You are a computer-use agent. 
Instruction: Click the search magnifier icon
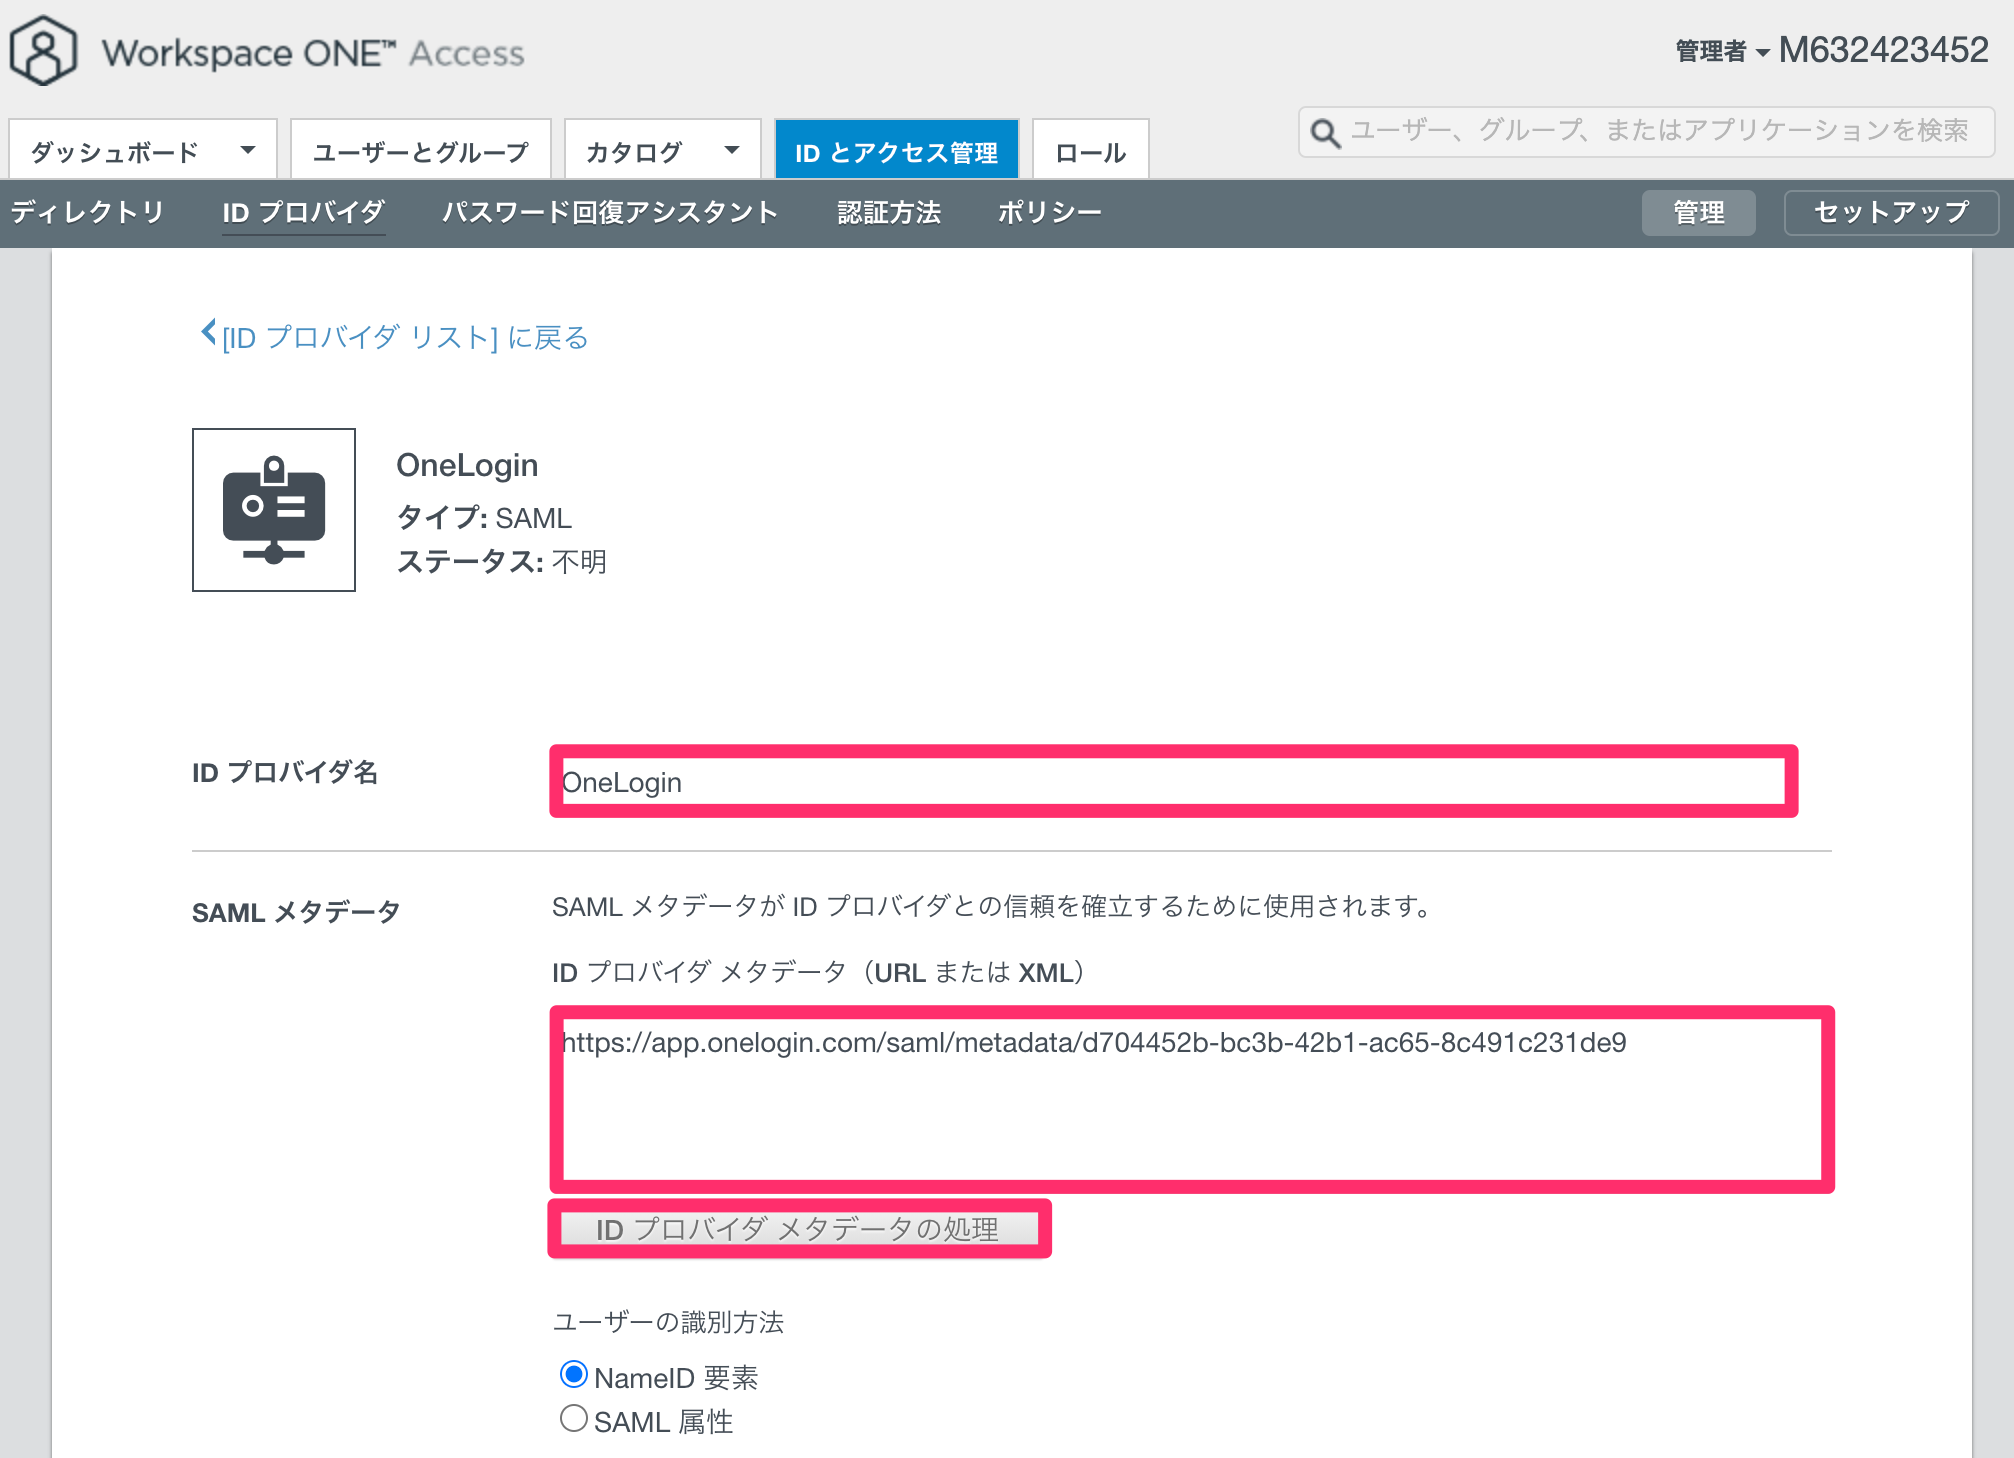coord(1325,133)
